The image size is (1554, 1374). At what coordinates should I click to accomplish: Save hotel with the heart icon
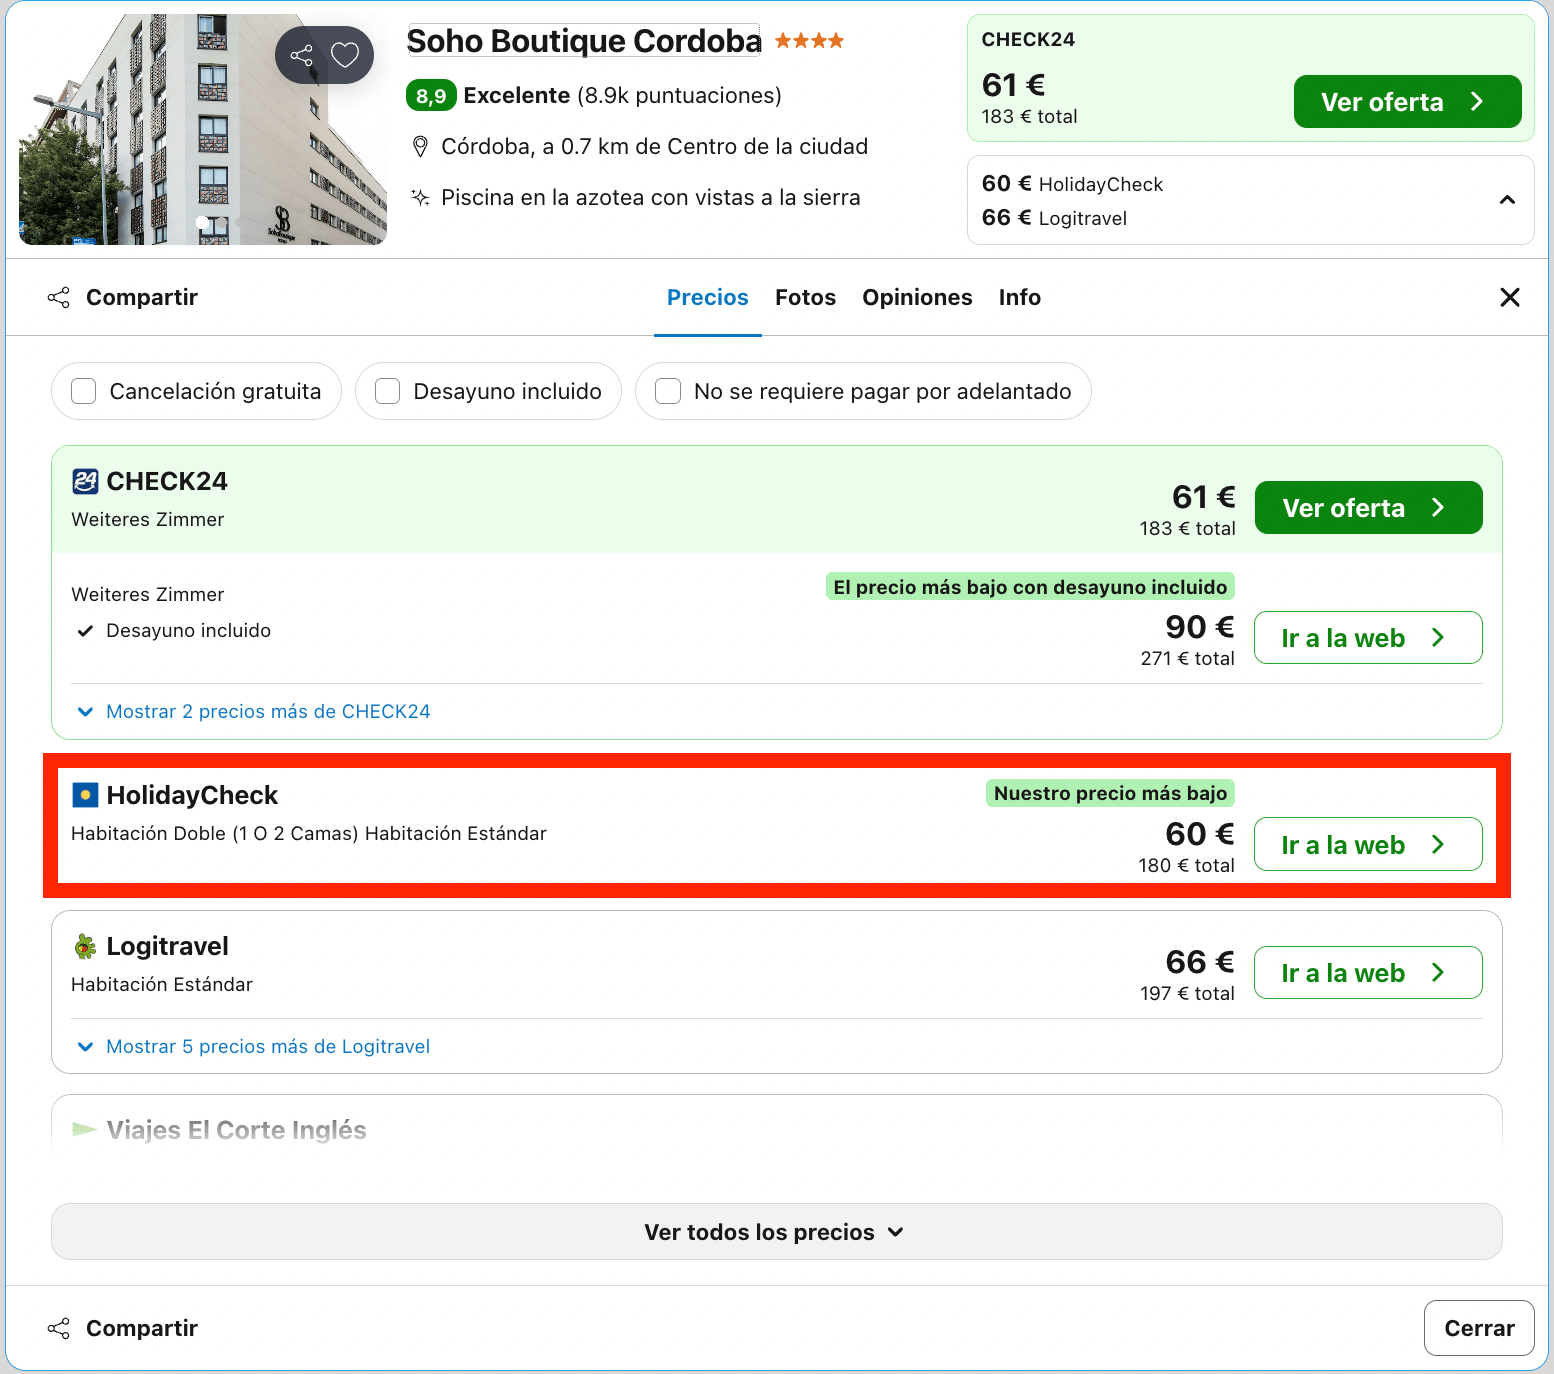click(345, 55)
